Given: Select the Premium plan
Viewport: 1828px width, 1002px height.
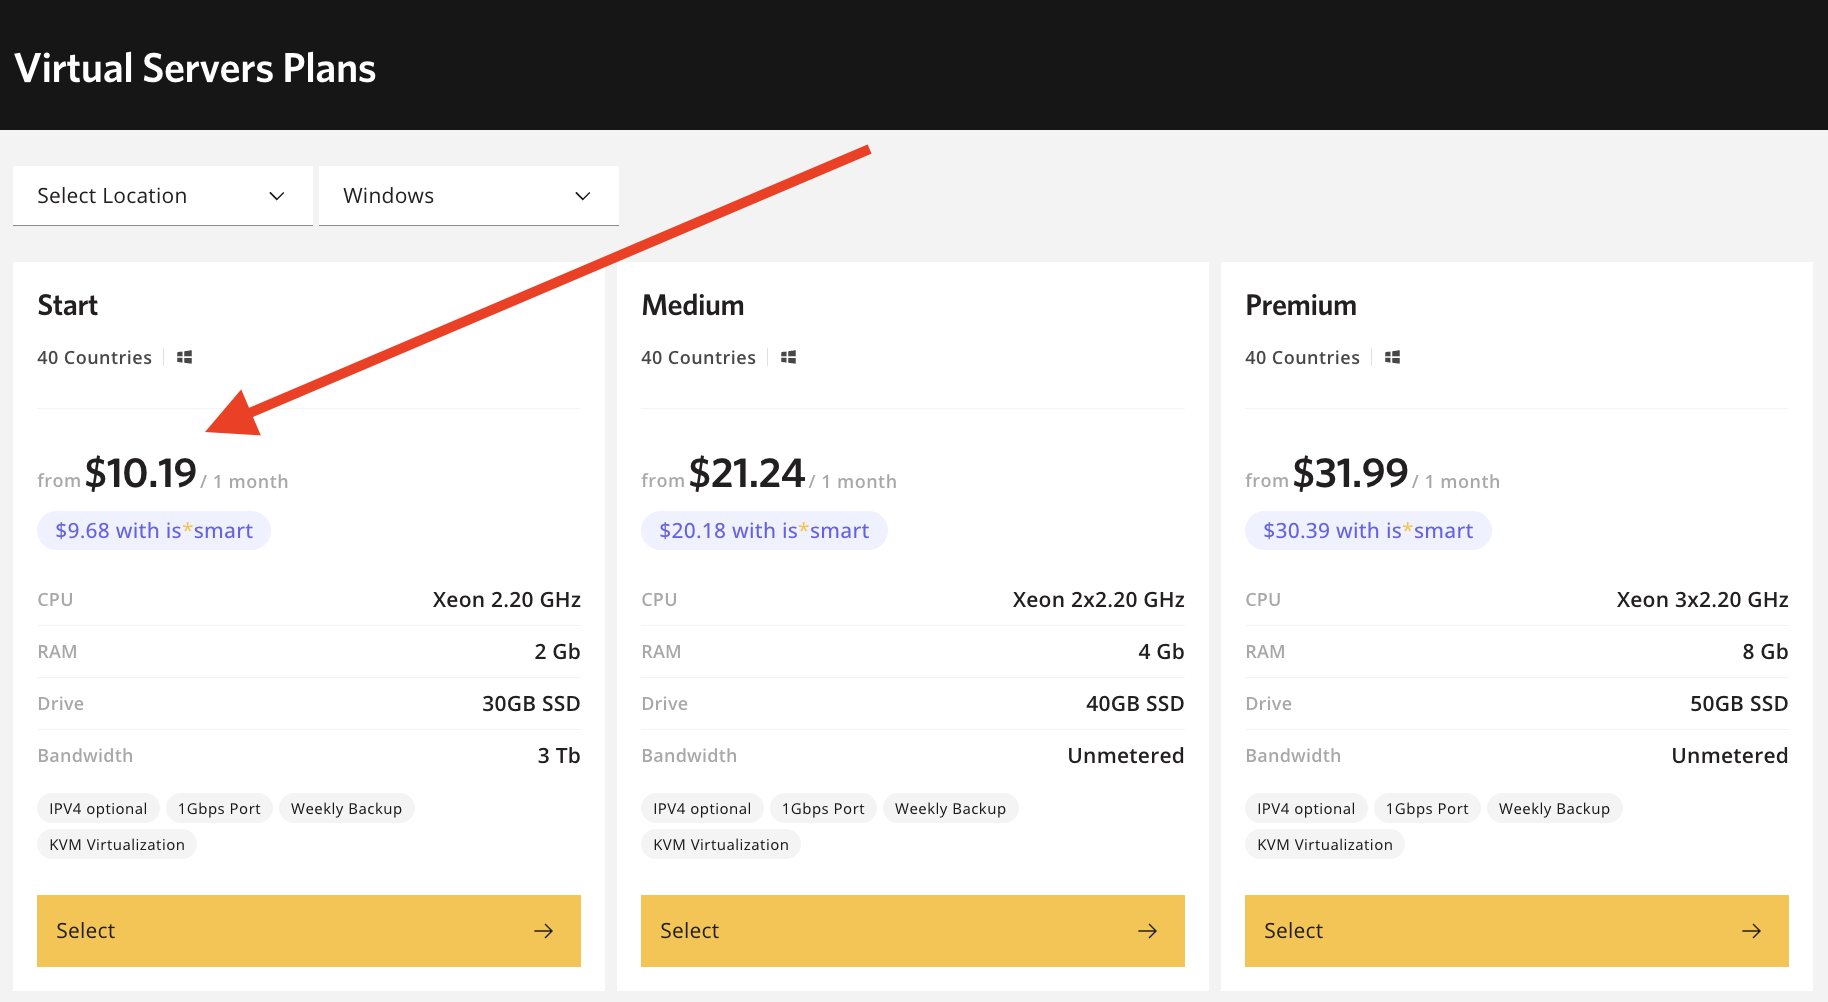Looking at the screenshot, I should point(1516,930).
